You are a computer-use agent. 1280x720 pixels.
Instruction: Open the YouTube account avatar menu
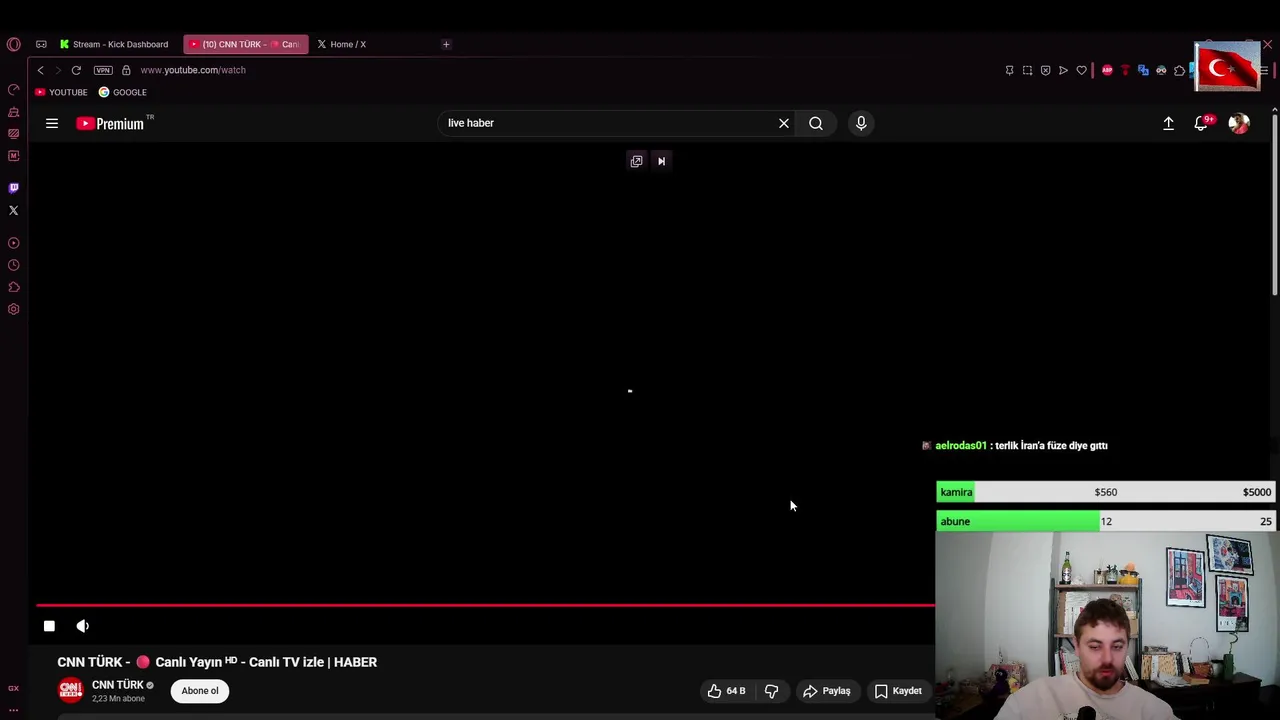(x=1239, y=123)
